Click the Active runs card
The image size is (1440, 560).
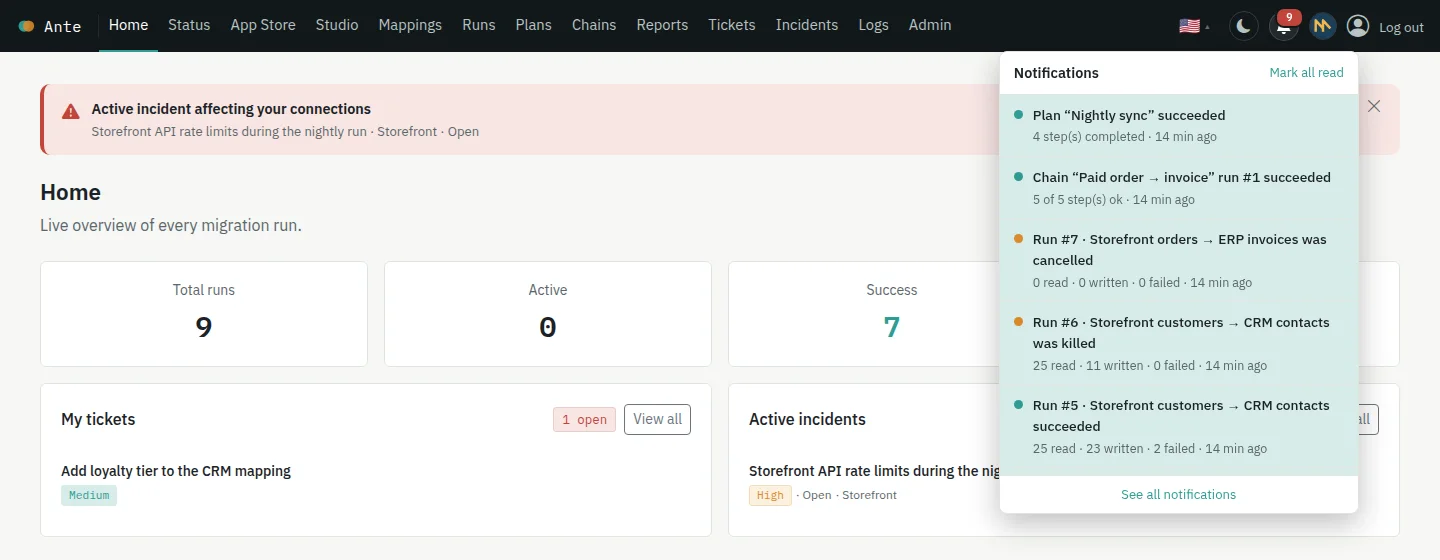(548, 314)
